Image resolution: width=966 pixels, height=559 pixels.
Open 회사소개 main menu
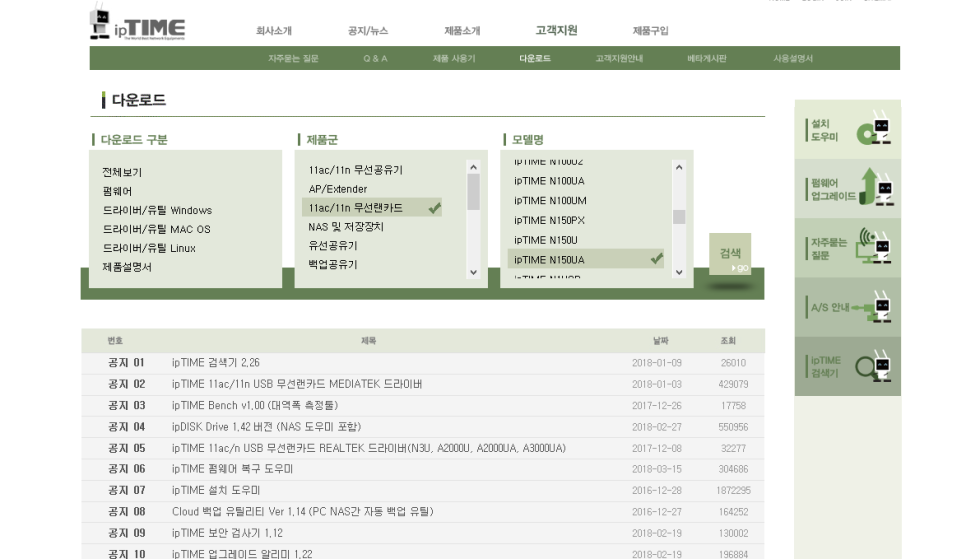[x=274, y=31]
